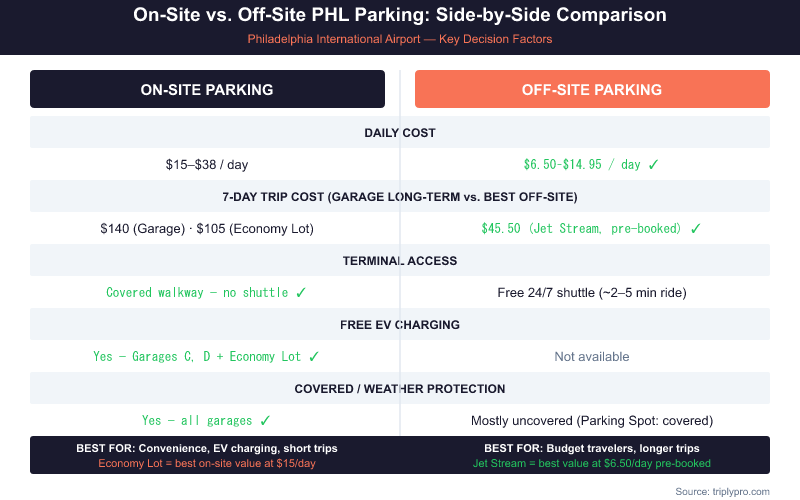Select the FREE EV CHARGING row header
This screenshot has height=500, width=800.
click(400, 324)
